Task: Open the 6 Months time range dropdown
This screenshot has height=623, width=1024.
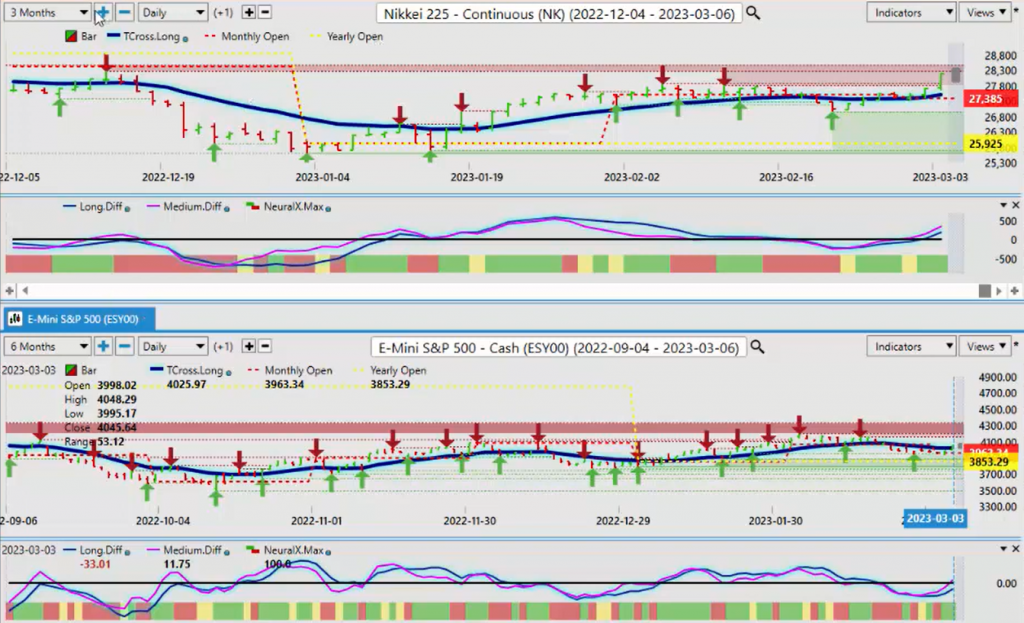Action: [x=47, y=347]
